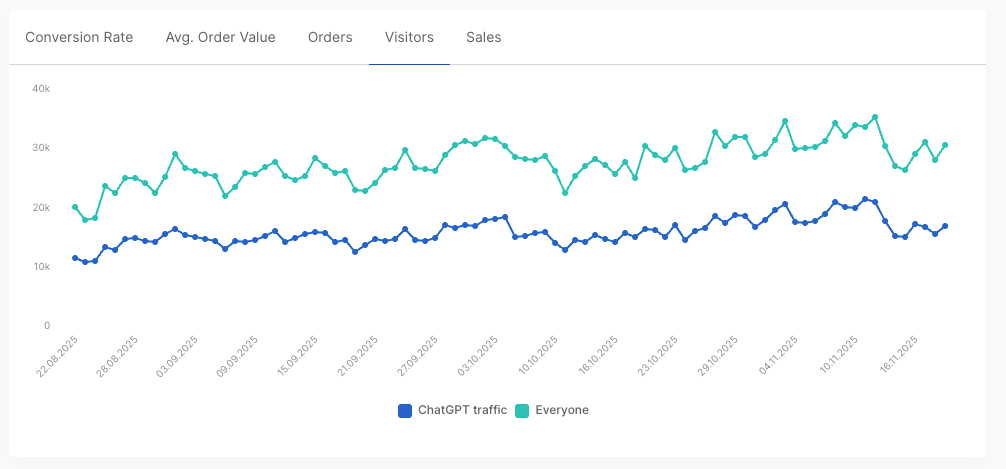Hide the Everyone series via legend label
Screen dimensions: 1006x469
click(562, 410)
